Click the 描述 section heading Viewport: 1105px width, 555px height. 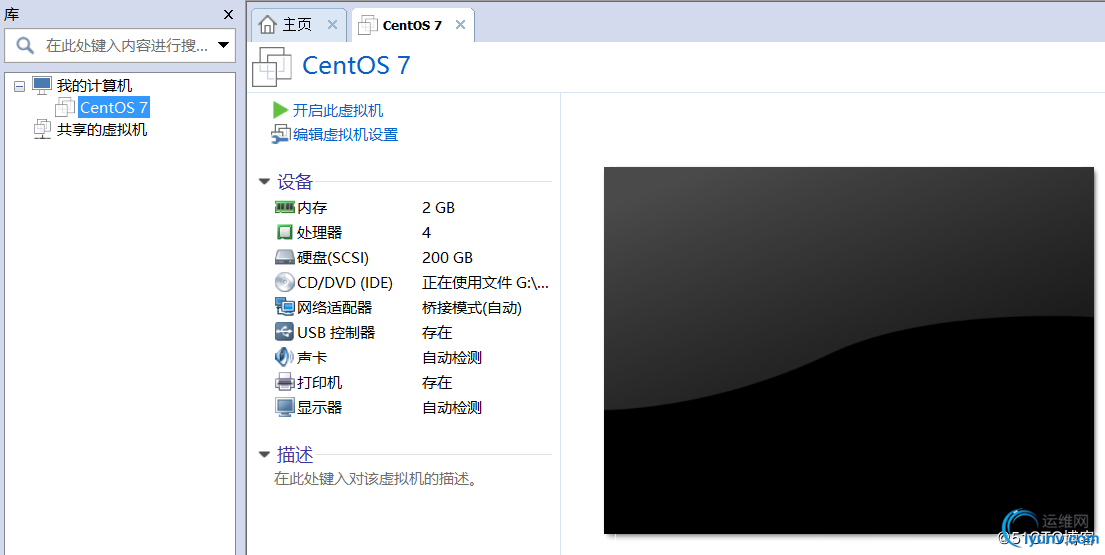click(295, 454)
